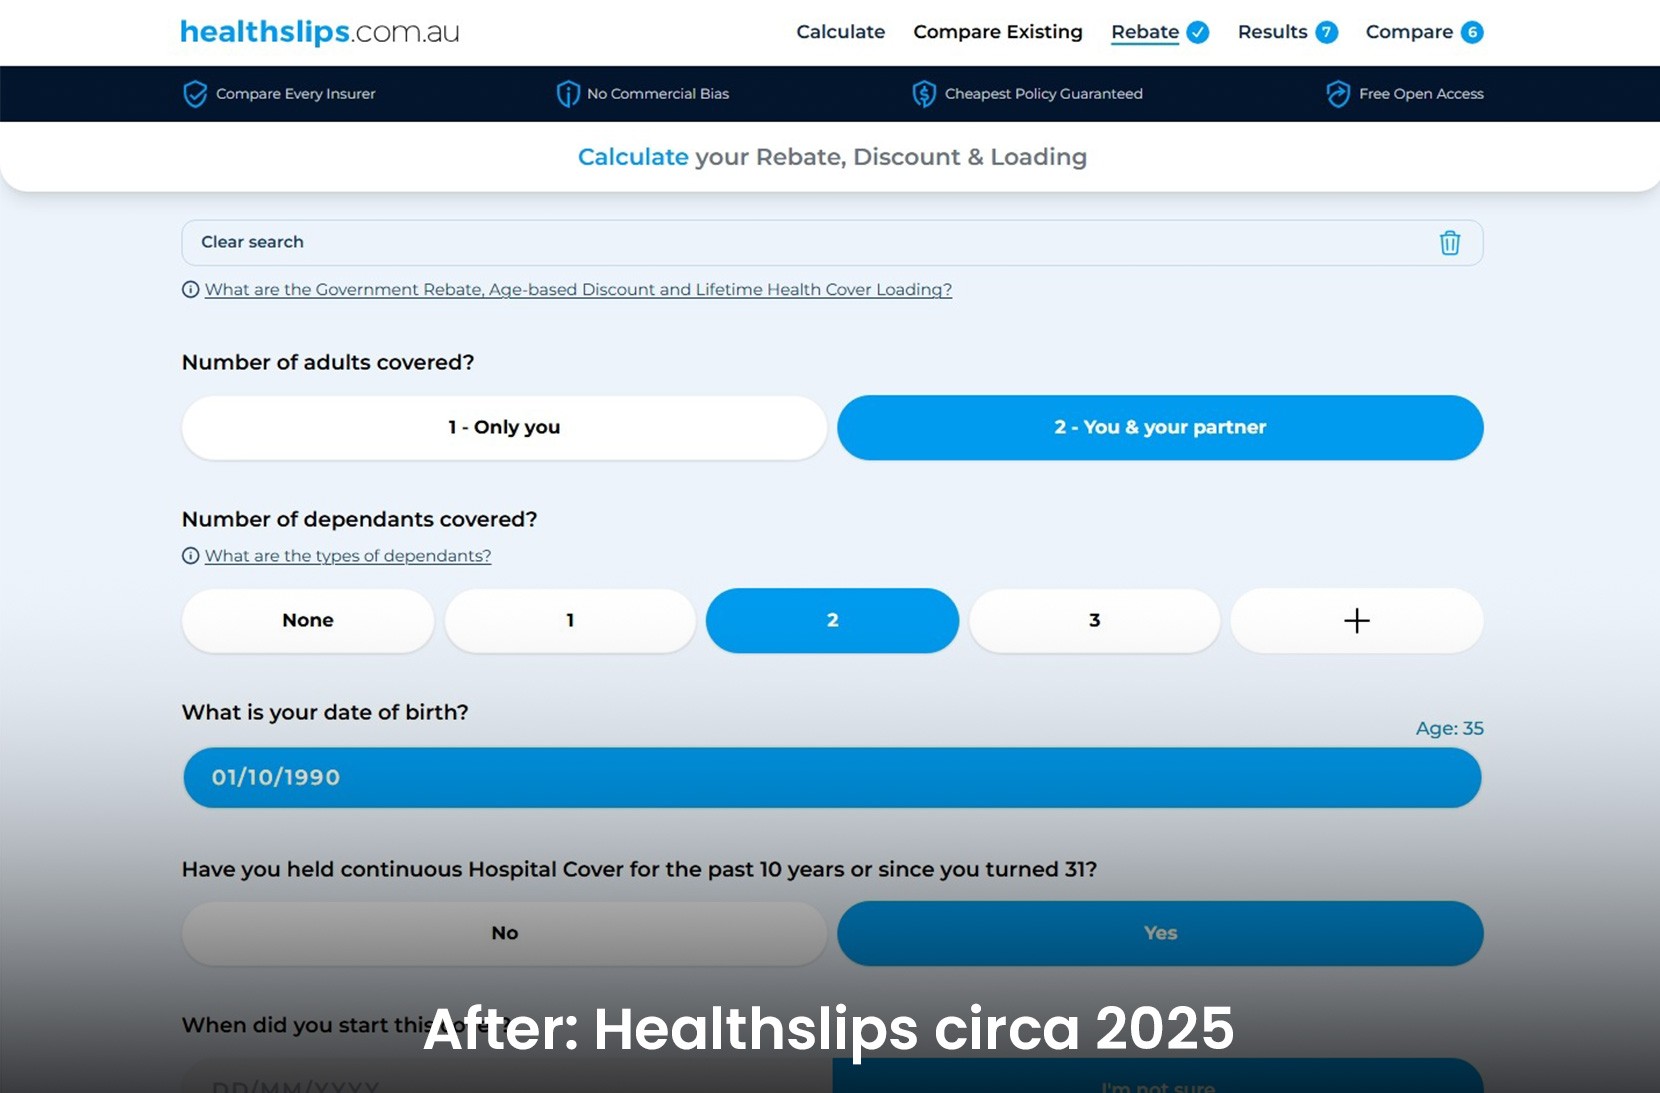Choose 1 dependant covered
Viewport: 1660px width, 1093px height.
(570, 621)
